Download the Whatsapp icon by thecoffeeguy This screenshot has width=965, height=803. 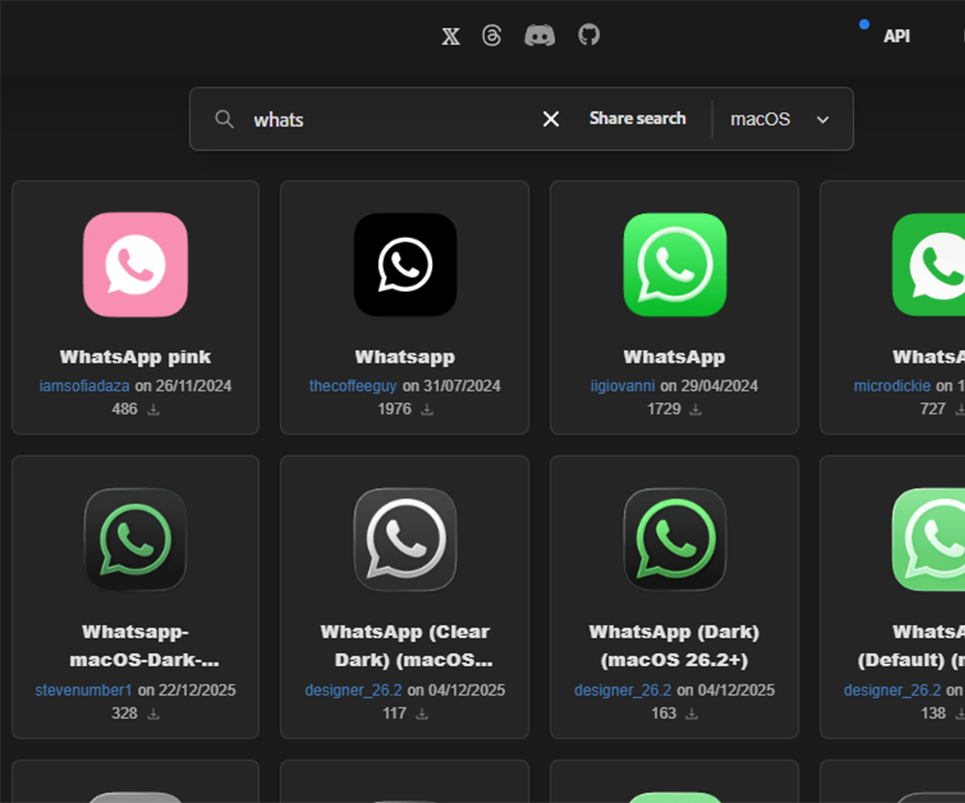(x=428, y=409)
